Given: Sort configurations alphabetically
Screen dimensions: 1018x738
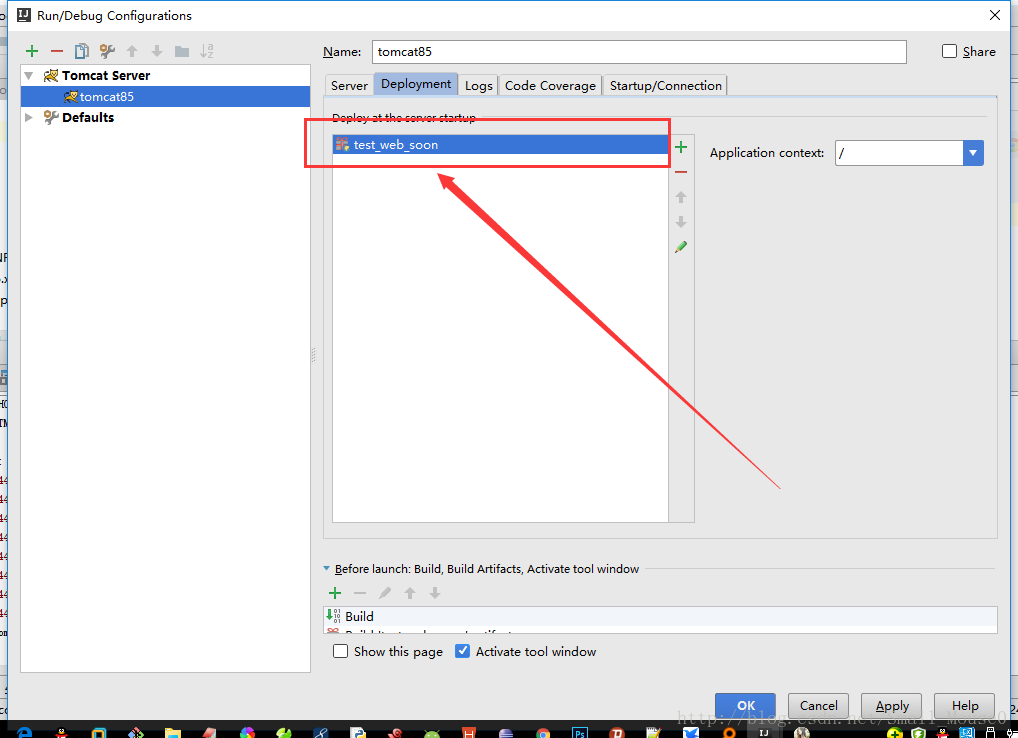Looking at the screenshot, I should pyautogui.click(x=206, y=51).
